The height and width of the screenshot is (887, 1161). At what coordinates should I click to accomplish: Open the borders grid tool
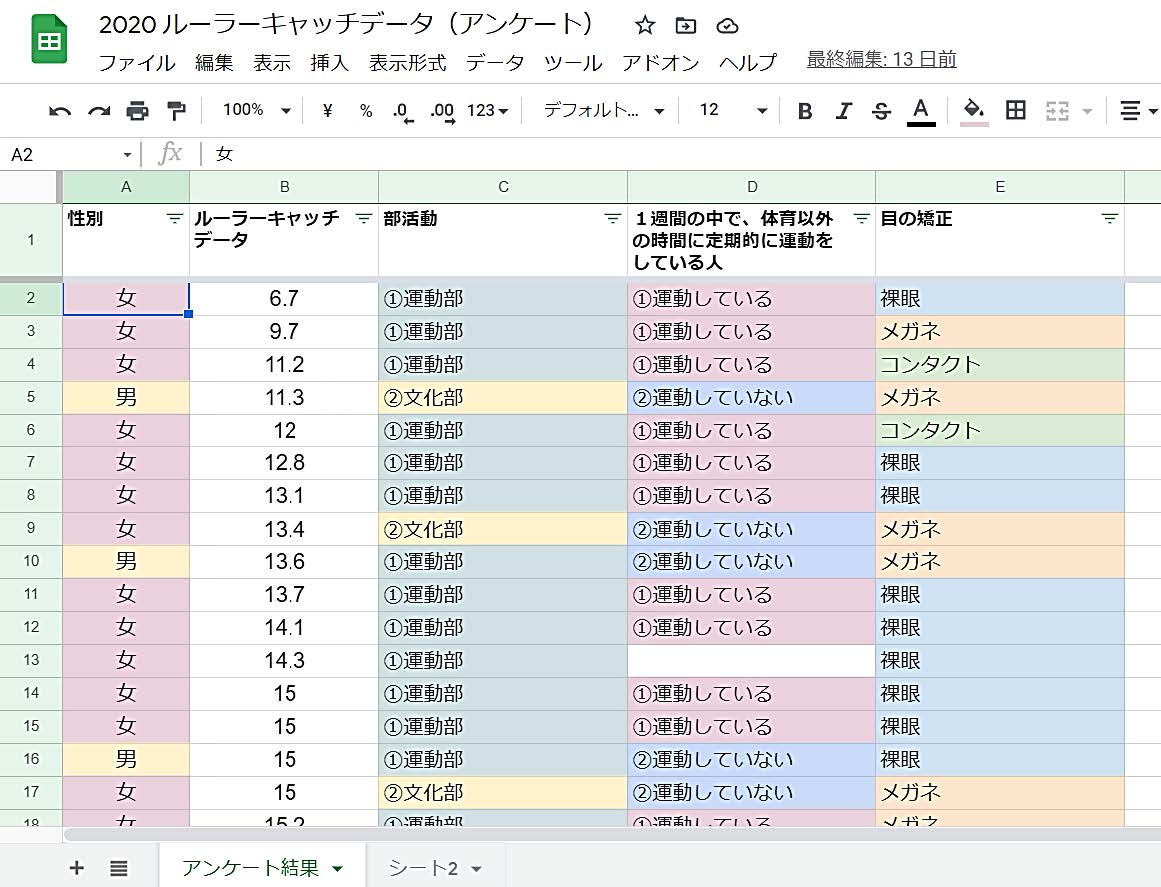[1015, 111]
